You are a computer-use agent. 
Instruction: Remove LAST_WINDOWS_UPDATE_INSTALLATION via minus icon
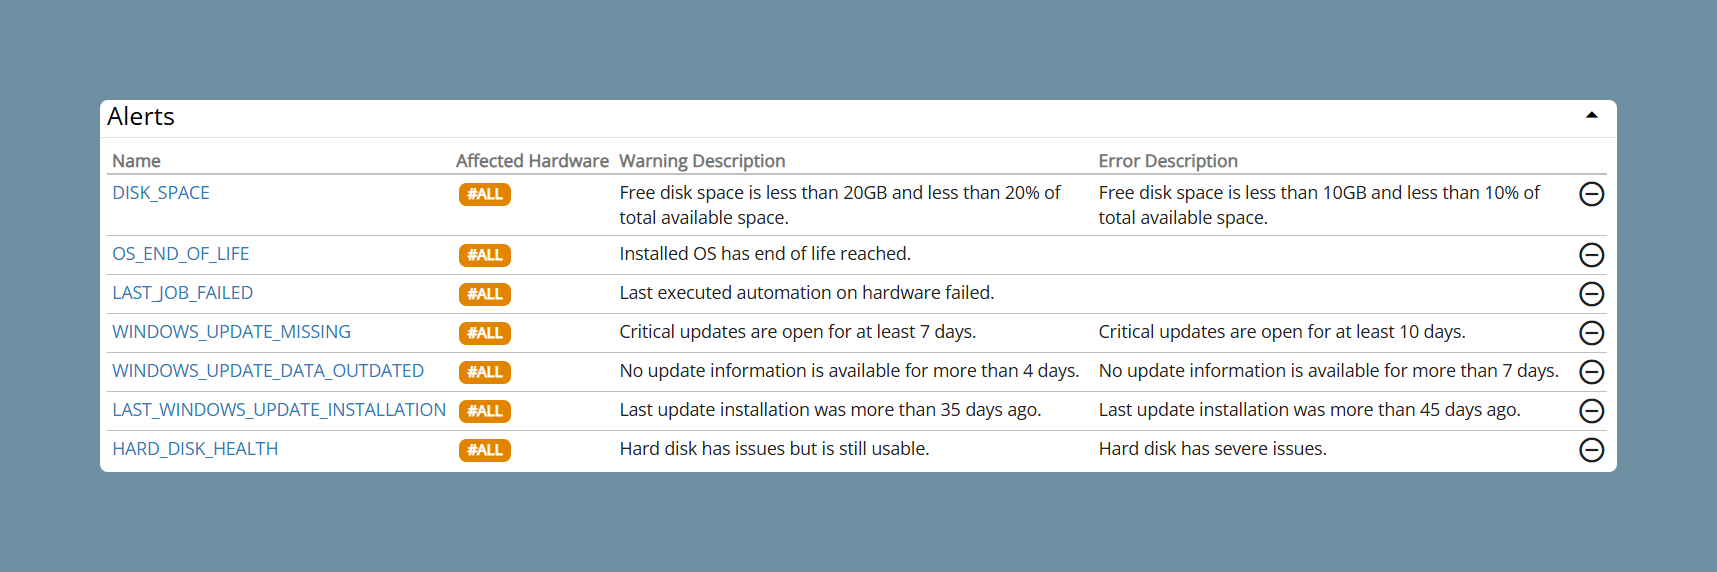coord(1591,411)
